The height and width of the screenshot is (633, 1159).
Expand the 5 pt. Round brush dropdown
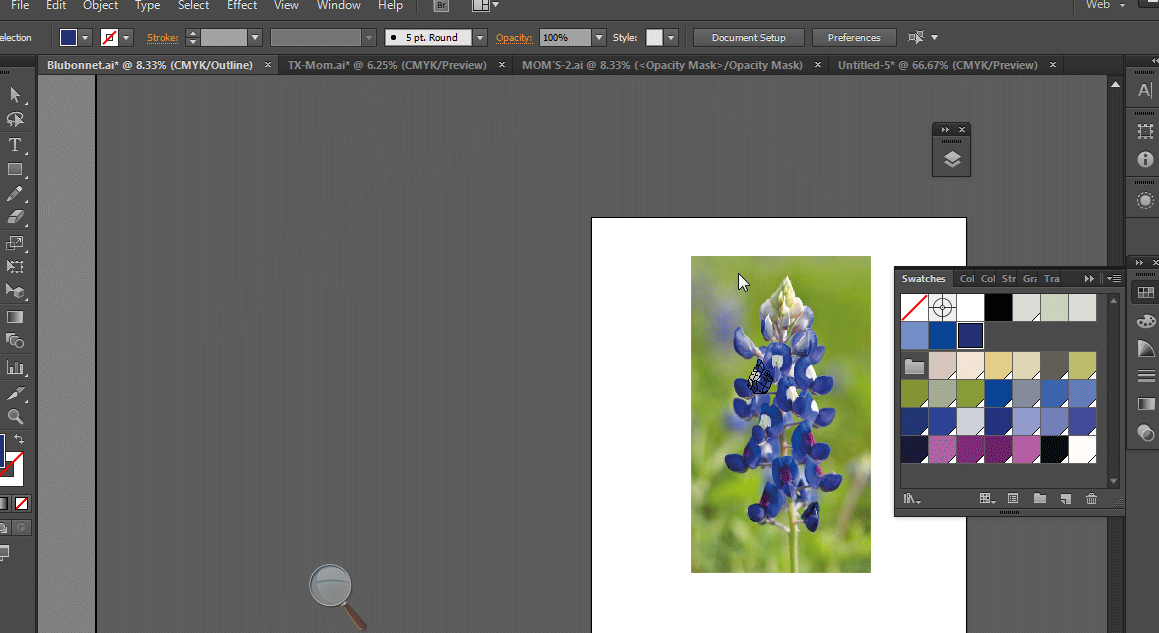click(x=480, y=38)
